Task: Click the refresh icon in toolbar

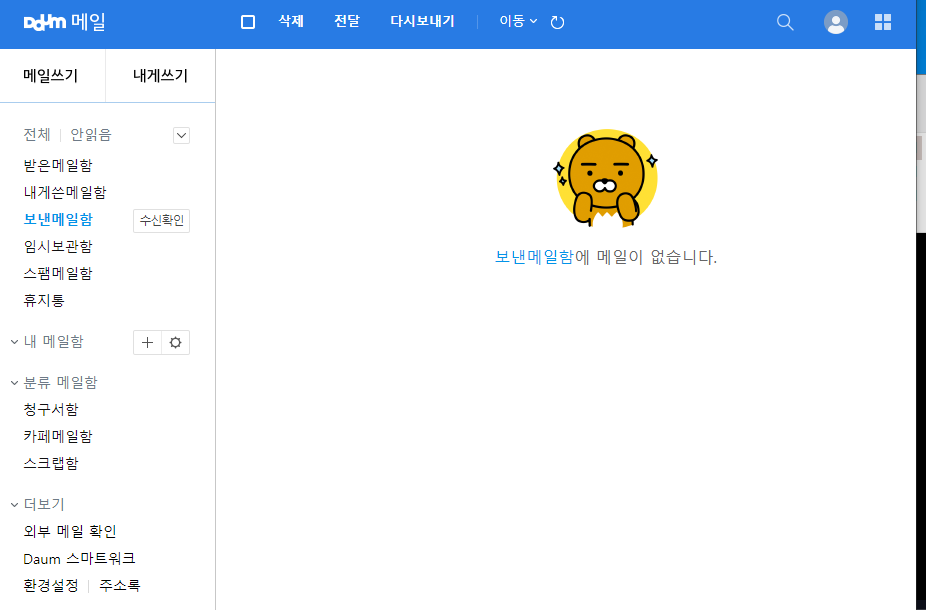Action: click(x=557, y=22)
